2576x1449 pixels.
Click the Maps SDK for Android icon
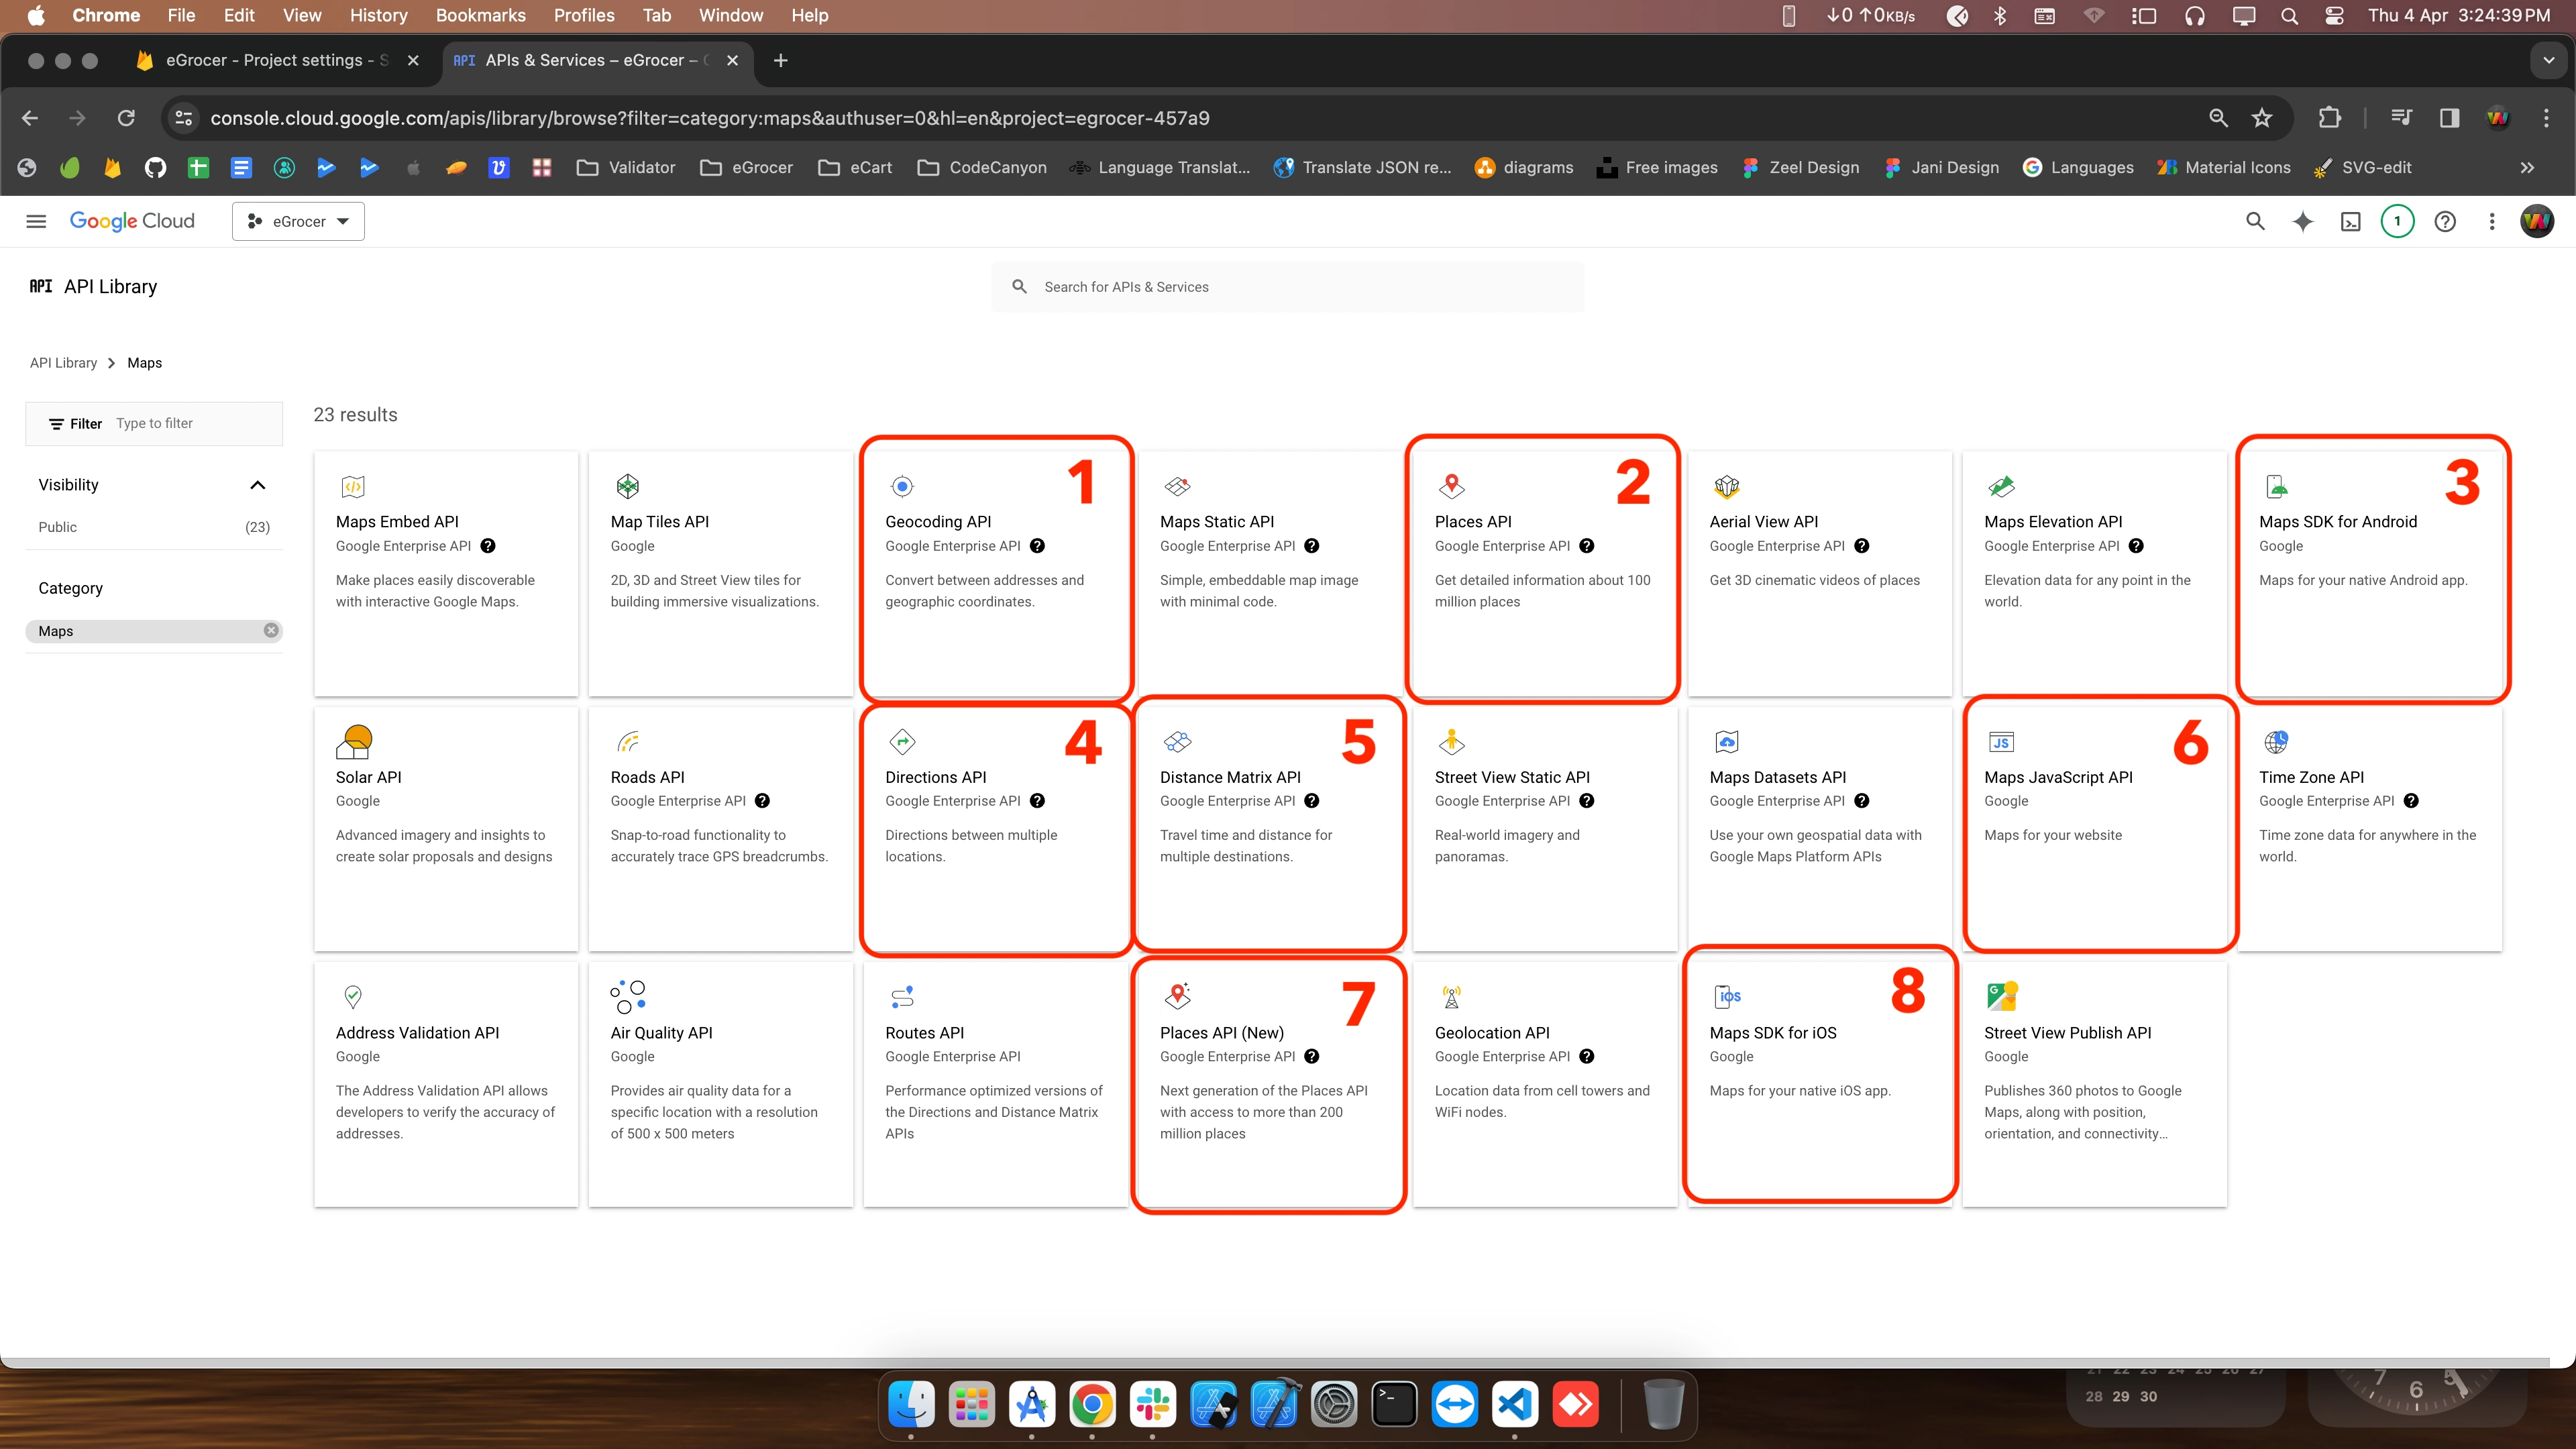click(2276, 486)
